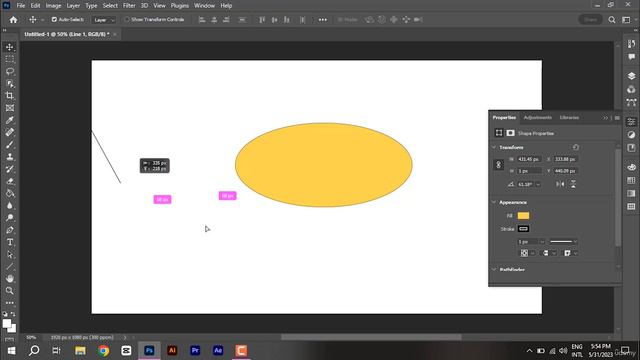
Task: Open the Paths panel icon in the right dock
Action: [x=631, y=102]
